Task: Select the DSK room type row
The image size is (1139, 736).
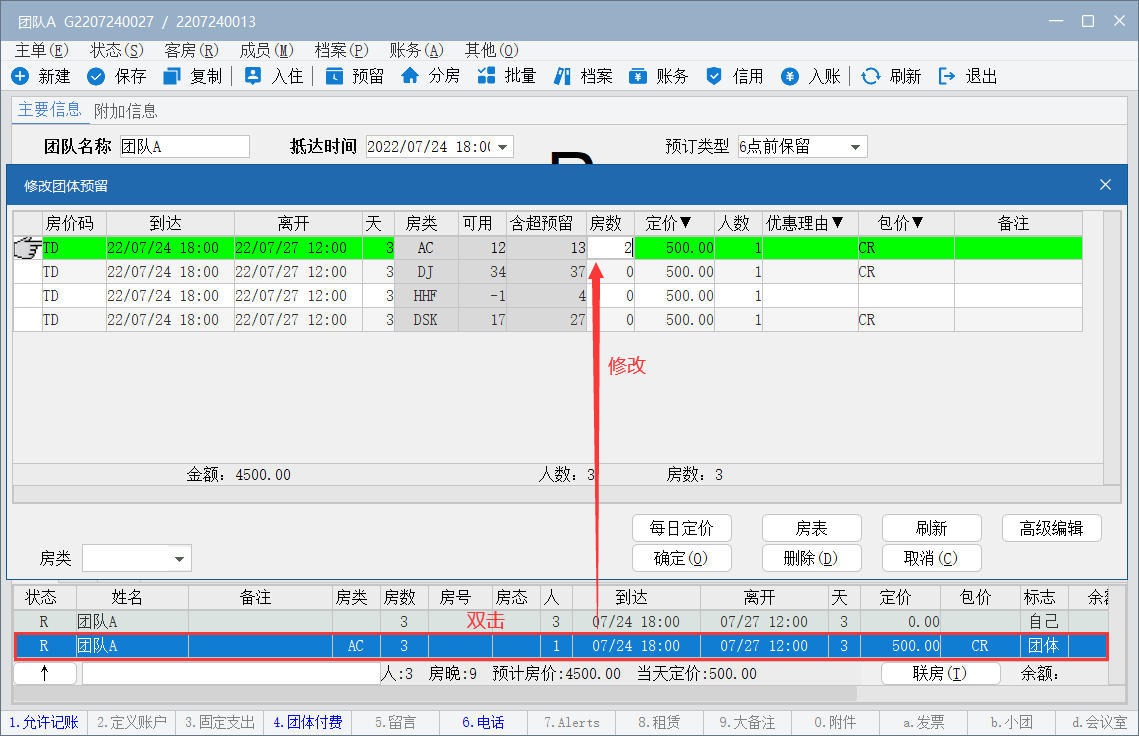Action: [x=548, y=320]
